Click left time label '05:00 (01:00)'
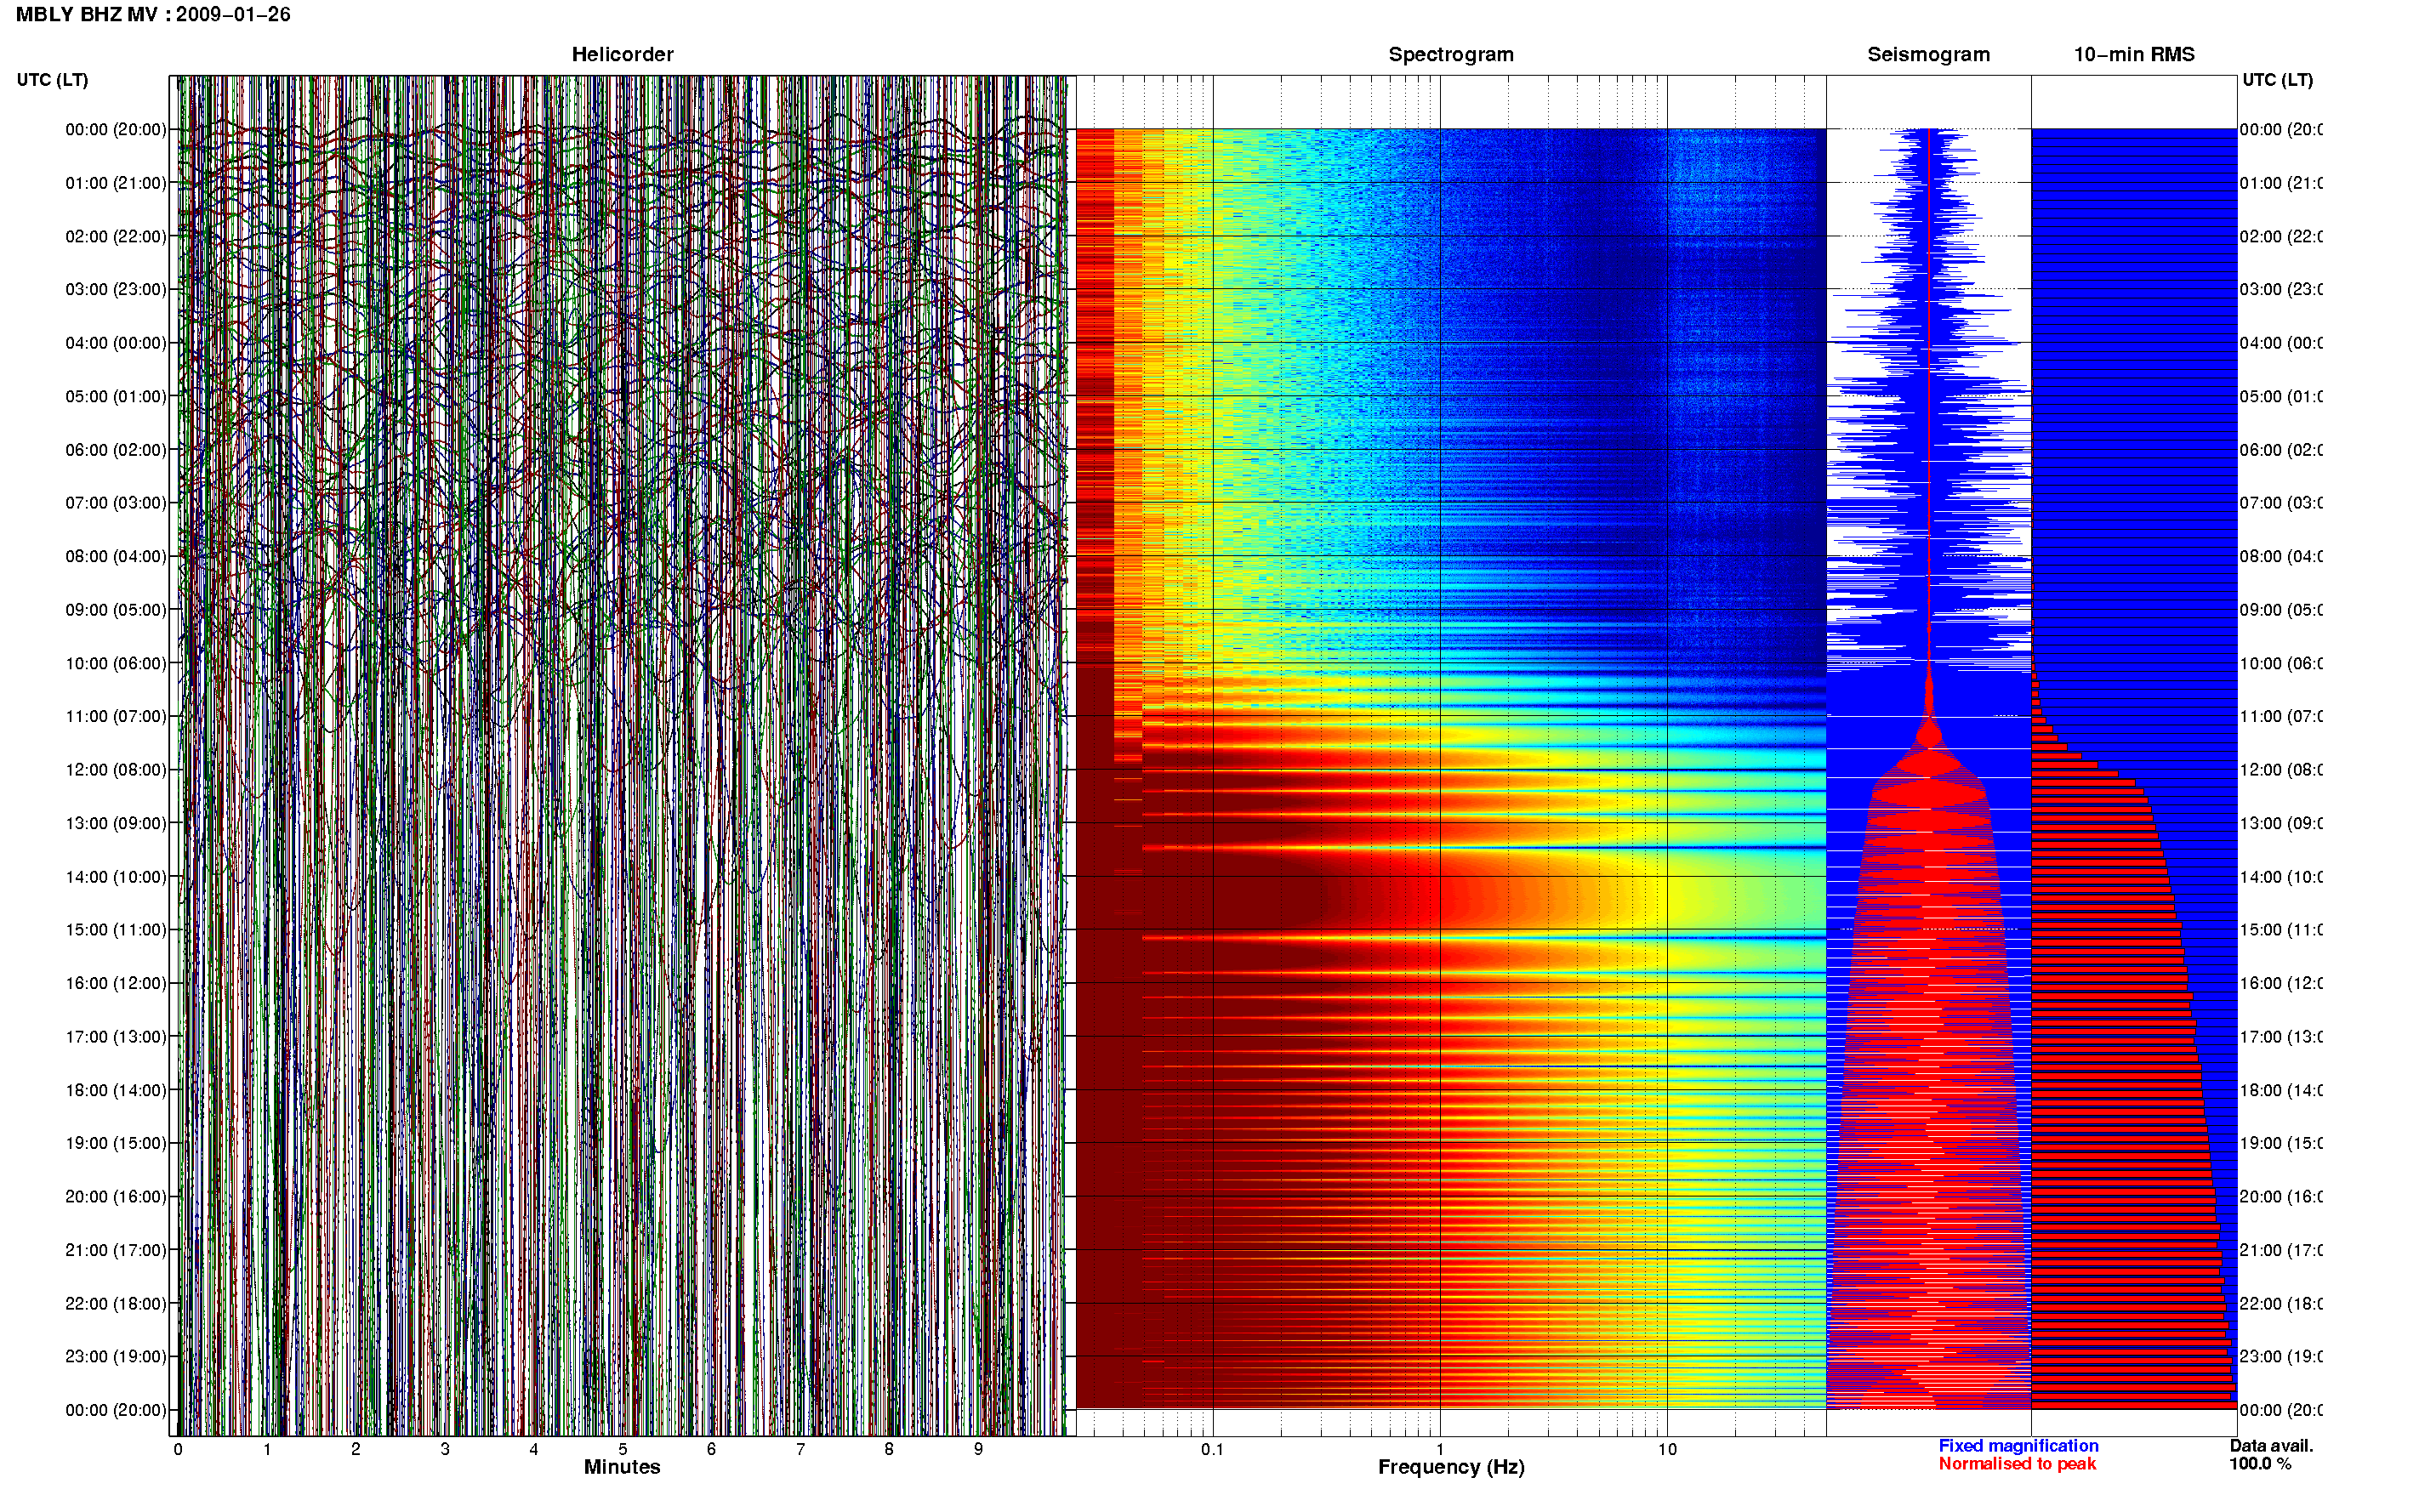This screenshot has width=2419, height=1512. [x=116, y=396]
